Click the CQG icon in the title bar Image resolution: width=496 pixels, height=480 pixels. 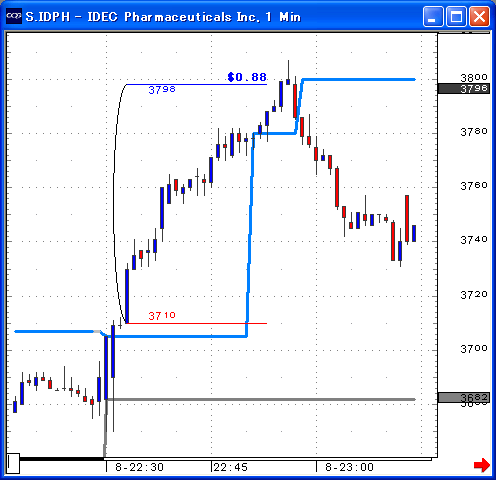click(x=14, y=16)
